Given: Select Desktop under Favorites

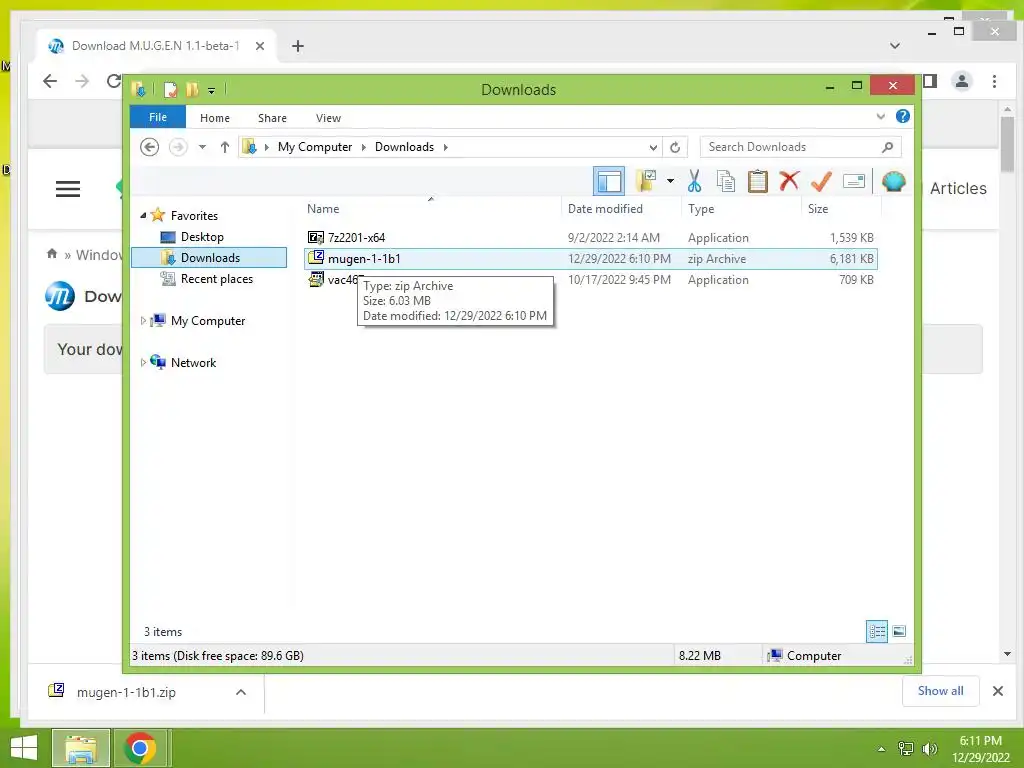Looking at the screenshot, I should tap(202, 236).
